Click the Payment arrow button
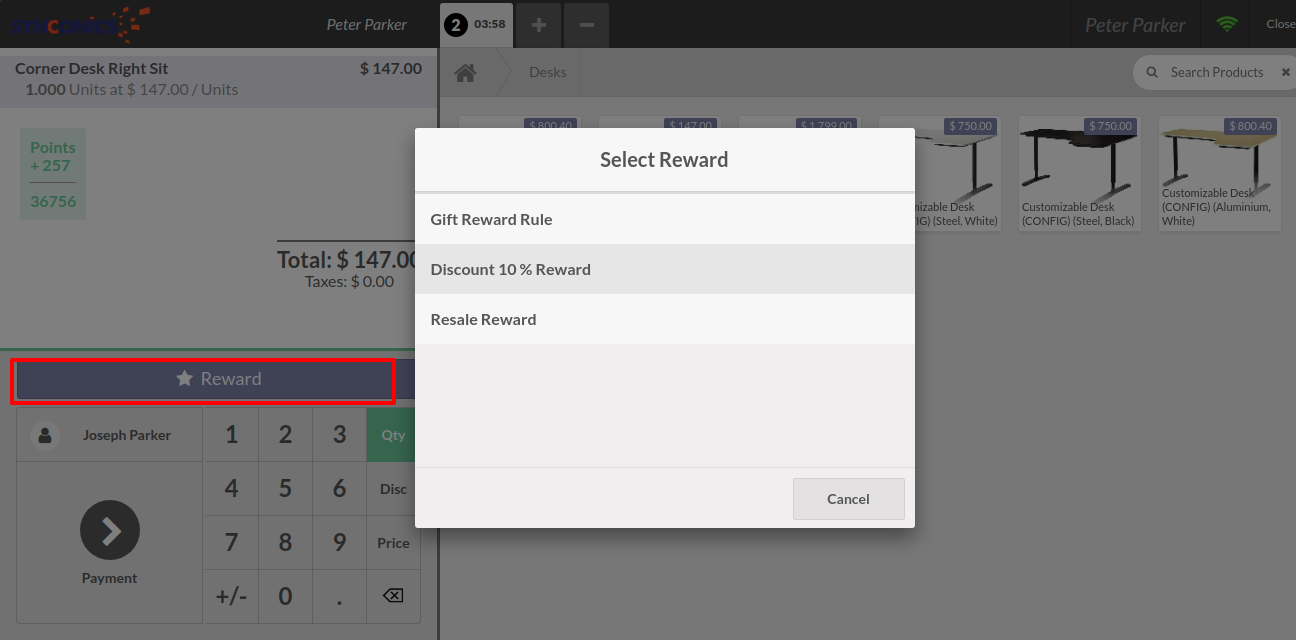This screenshot has height=640, width=1296. click(x=110, y=531)
